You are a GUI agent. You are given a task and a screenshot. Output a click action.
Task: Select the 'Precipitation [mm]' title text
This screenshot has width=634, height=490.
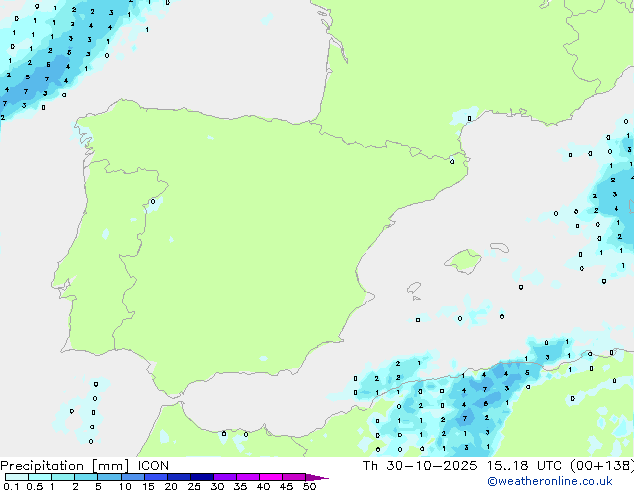pos(65,466)
